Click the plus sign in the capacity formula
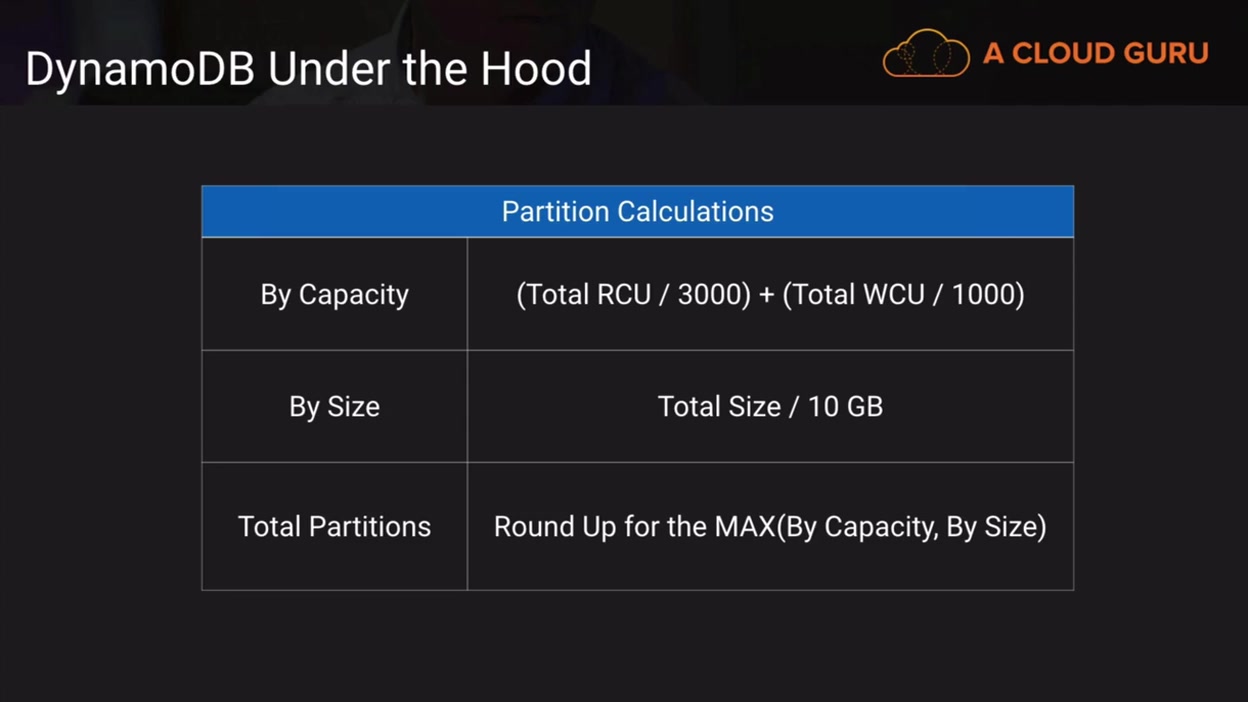 pyautogui.click(x=766, y=295)
